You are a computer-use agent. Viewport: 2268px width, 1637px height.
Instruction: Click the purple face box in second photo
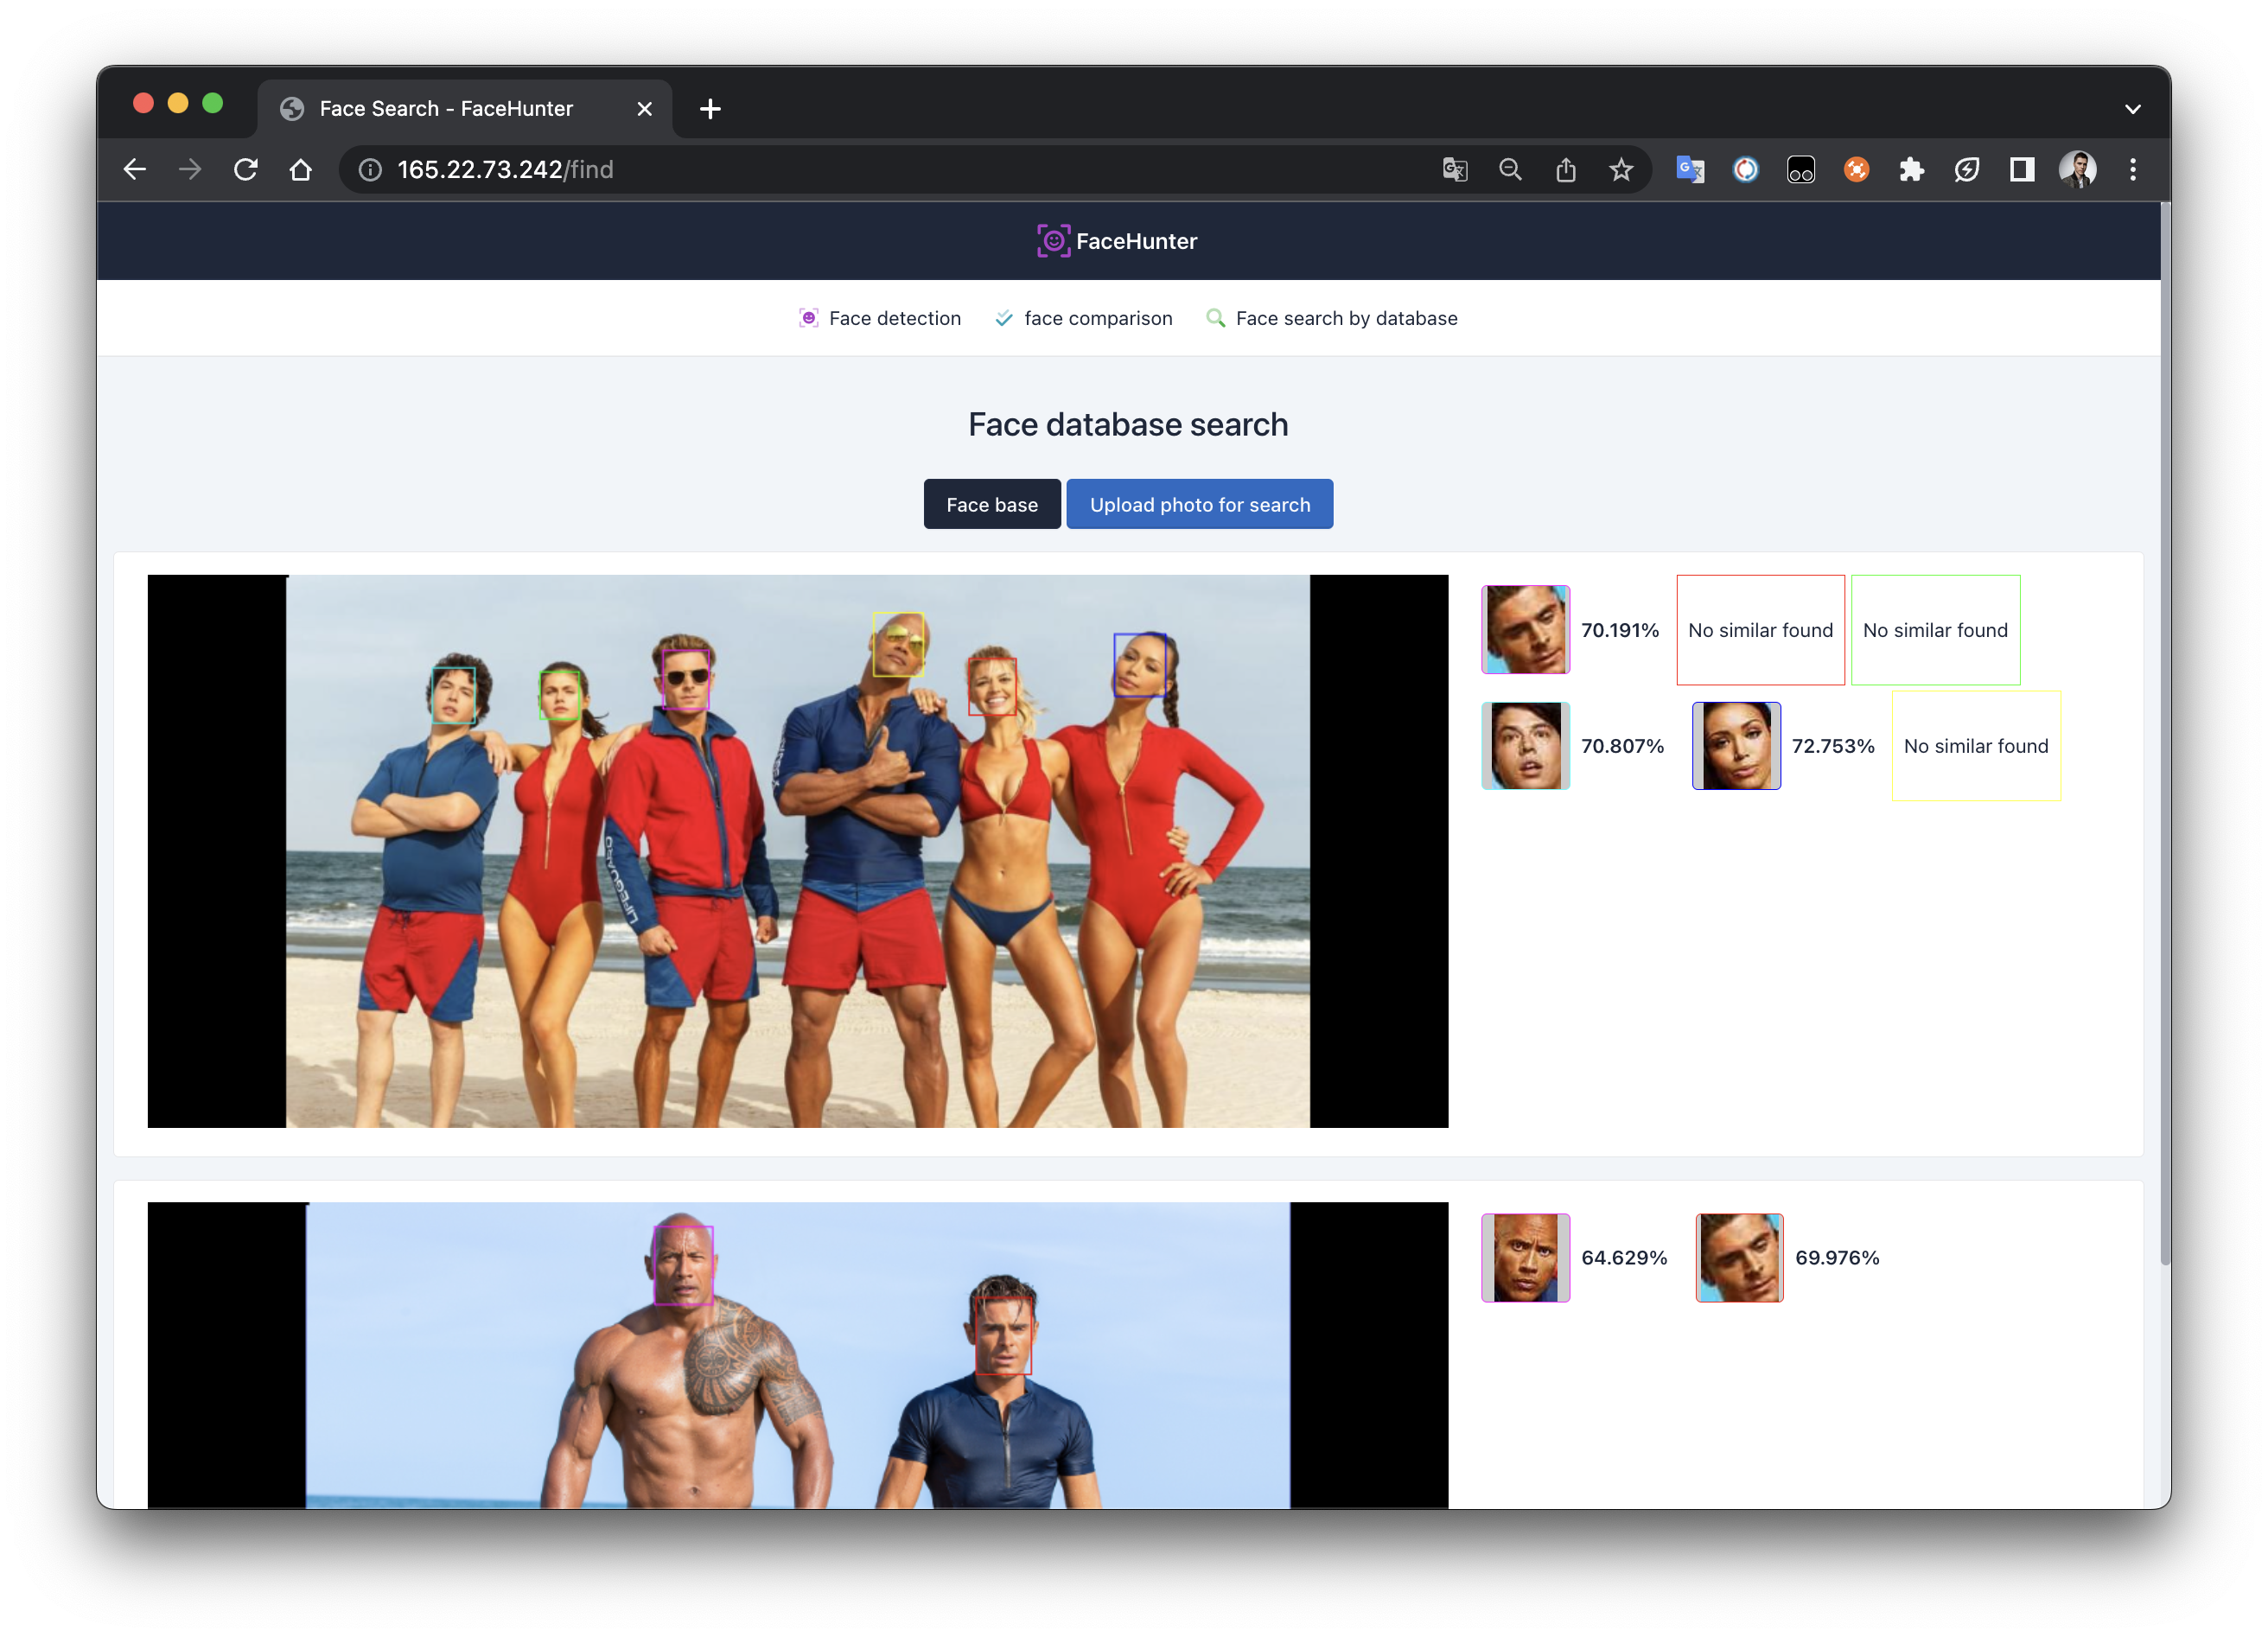click(683, 1265)
